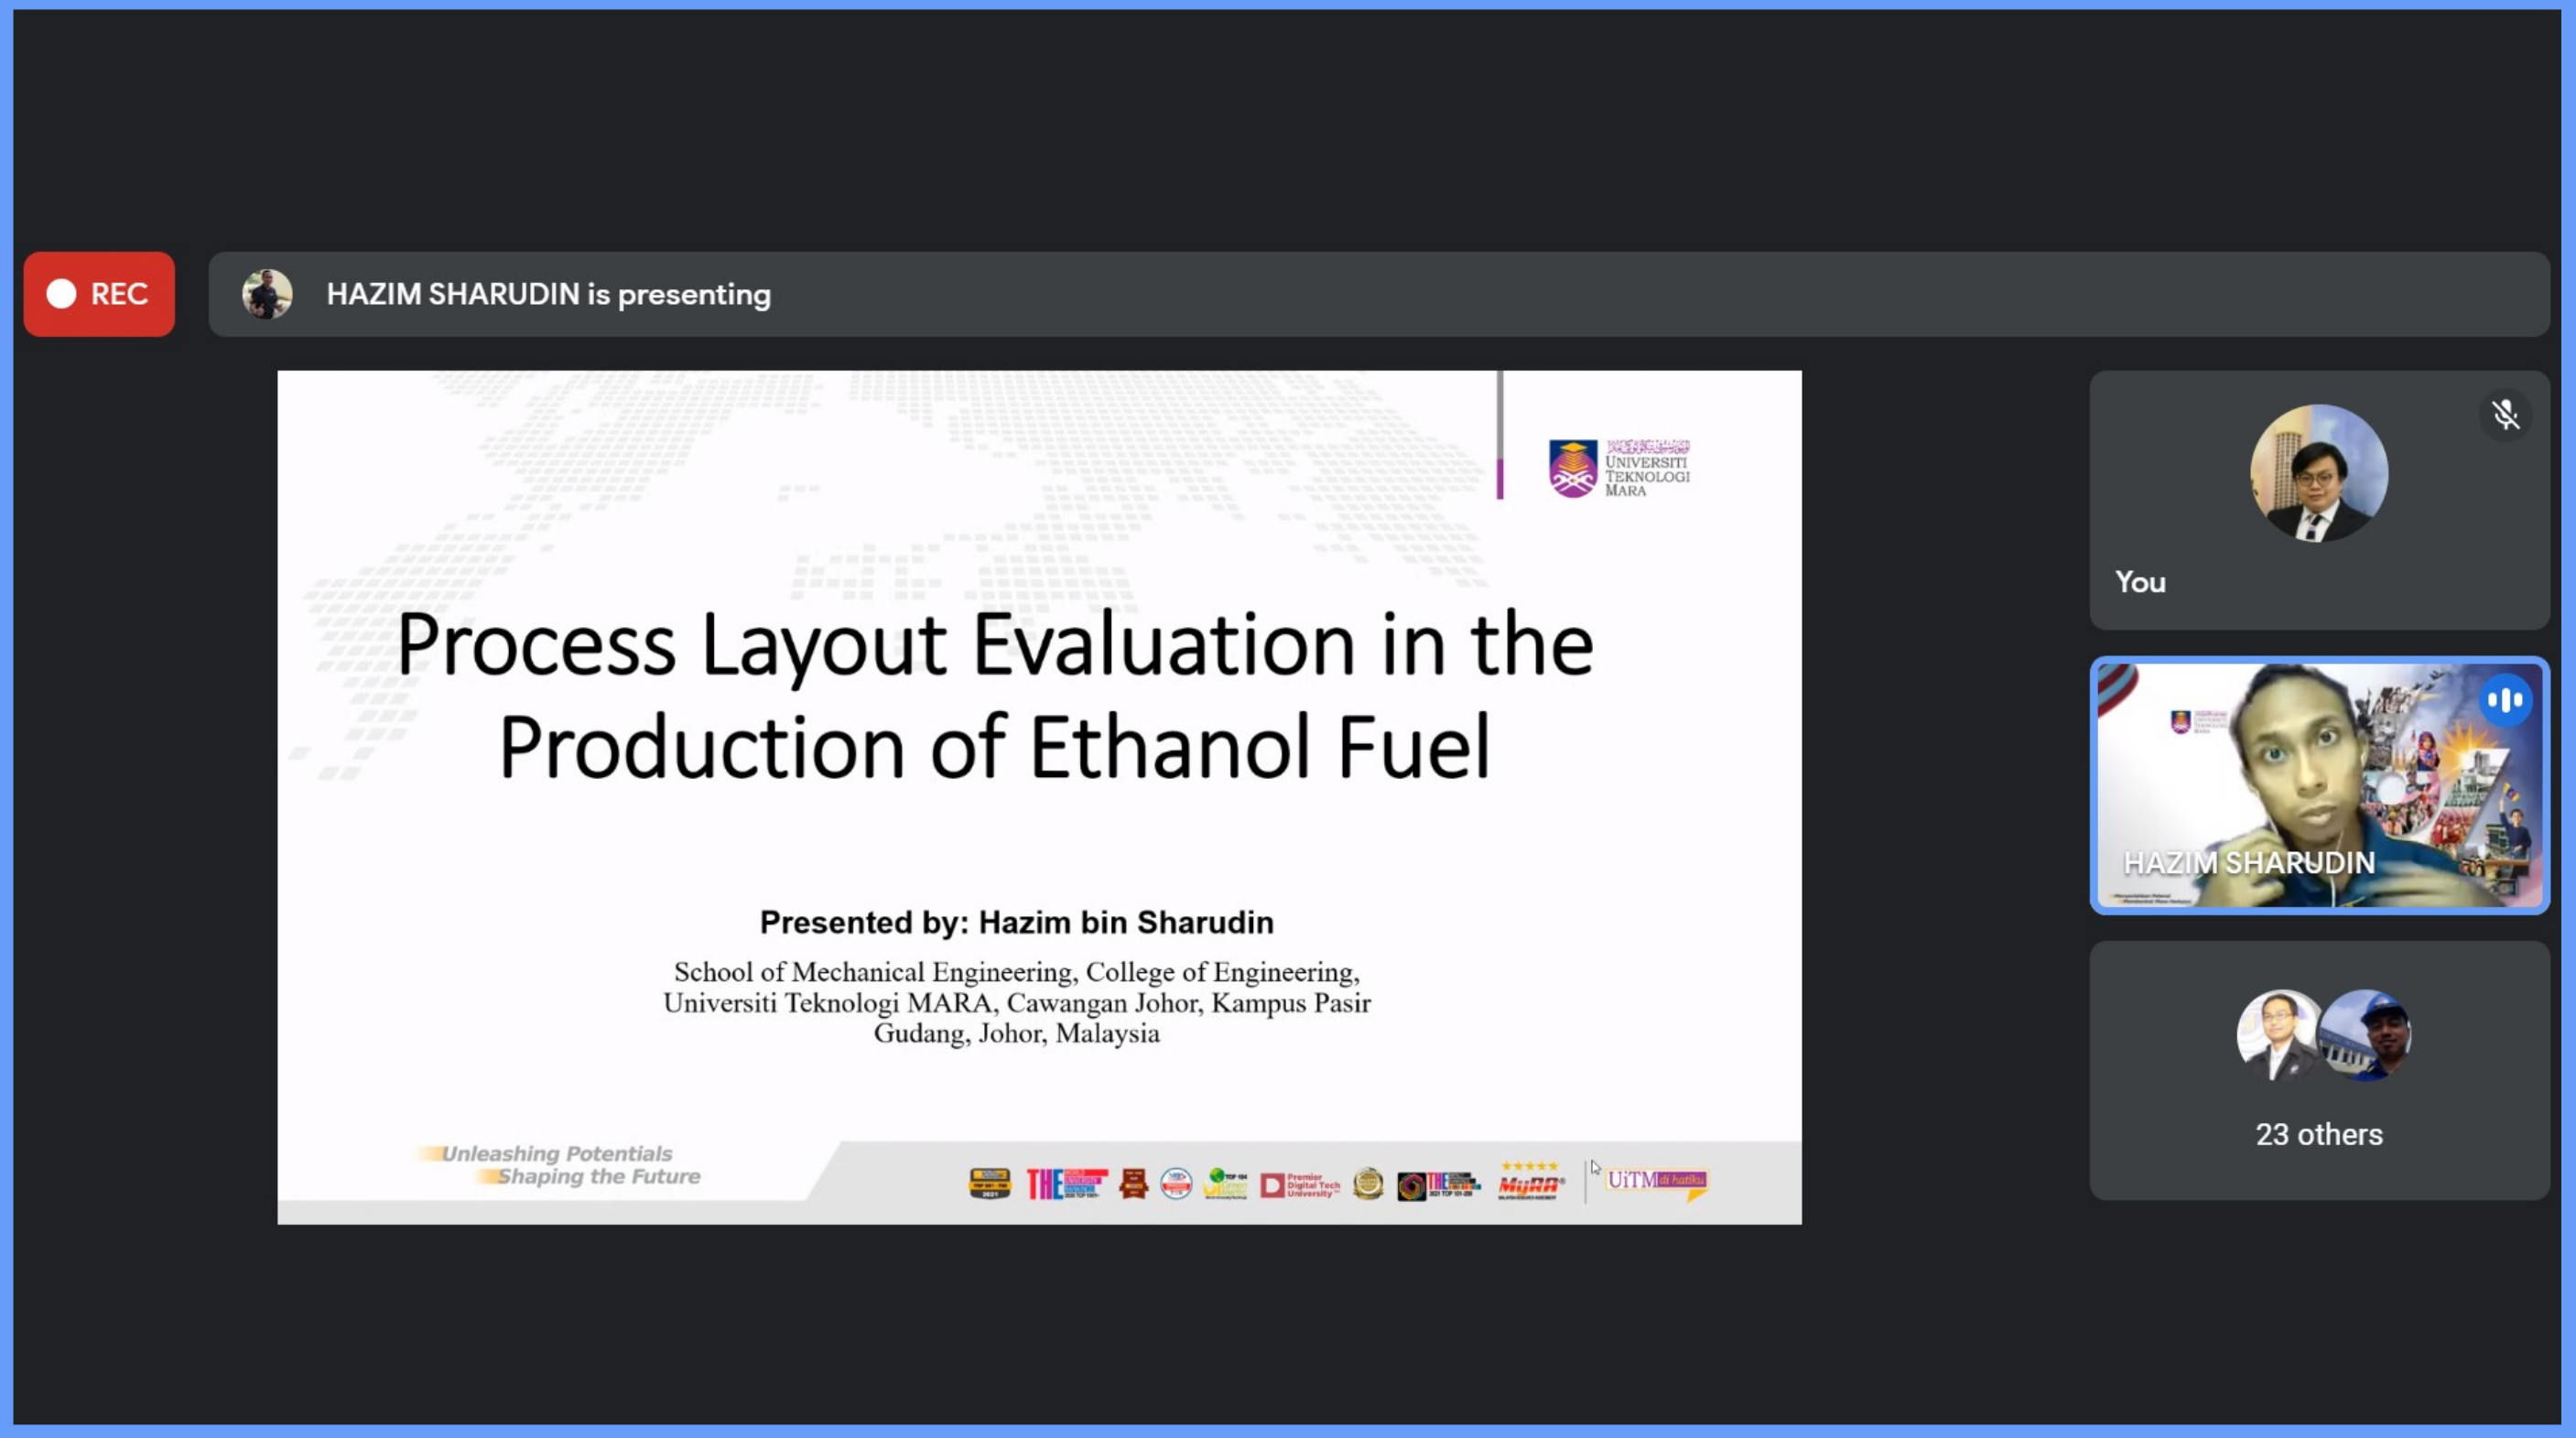
Task: Click the UI GreenMetric logo in footer
Action: click(1225, 1183)
